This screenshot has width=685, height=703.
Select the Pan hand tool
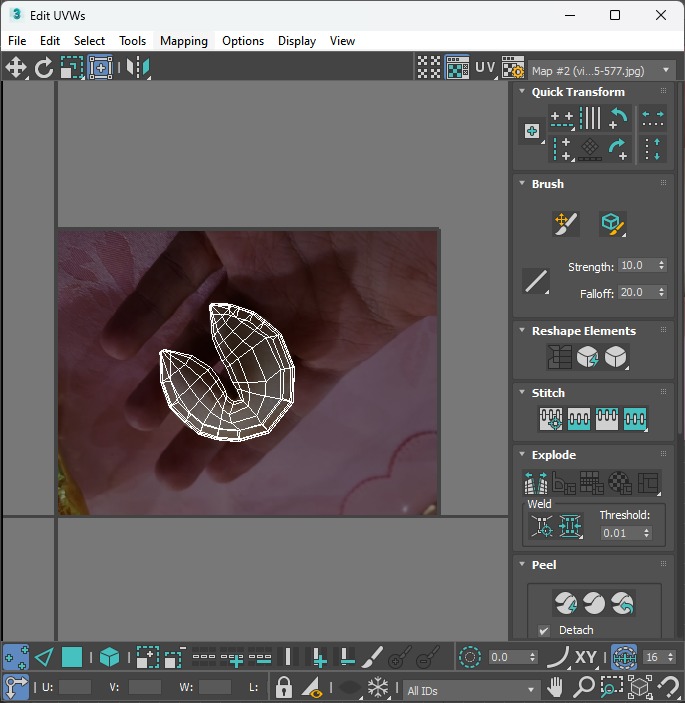555,687
